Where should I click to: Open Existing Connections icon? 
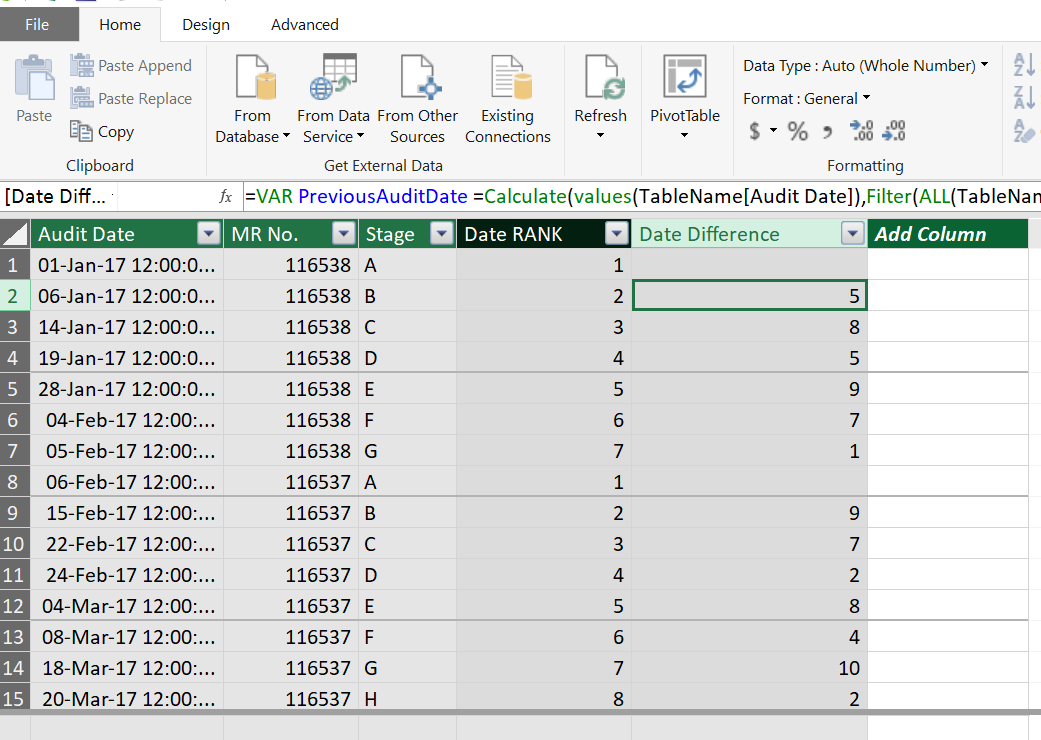[511, 77]
